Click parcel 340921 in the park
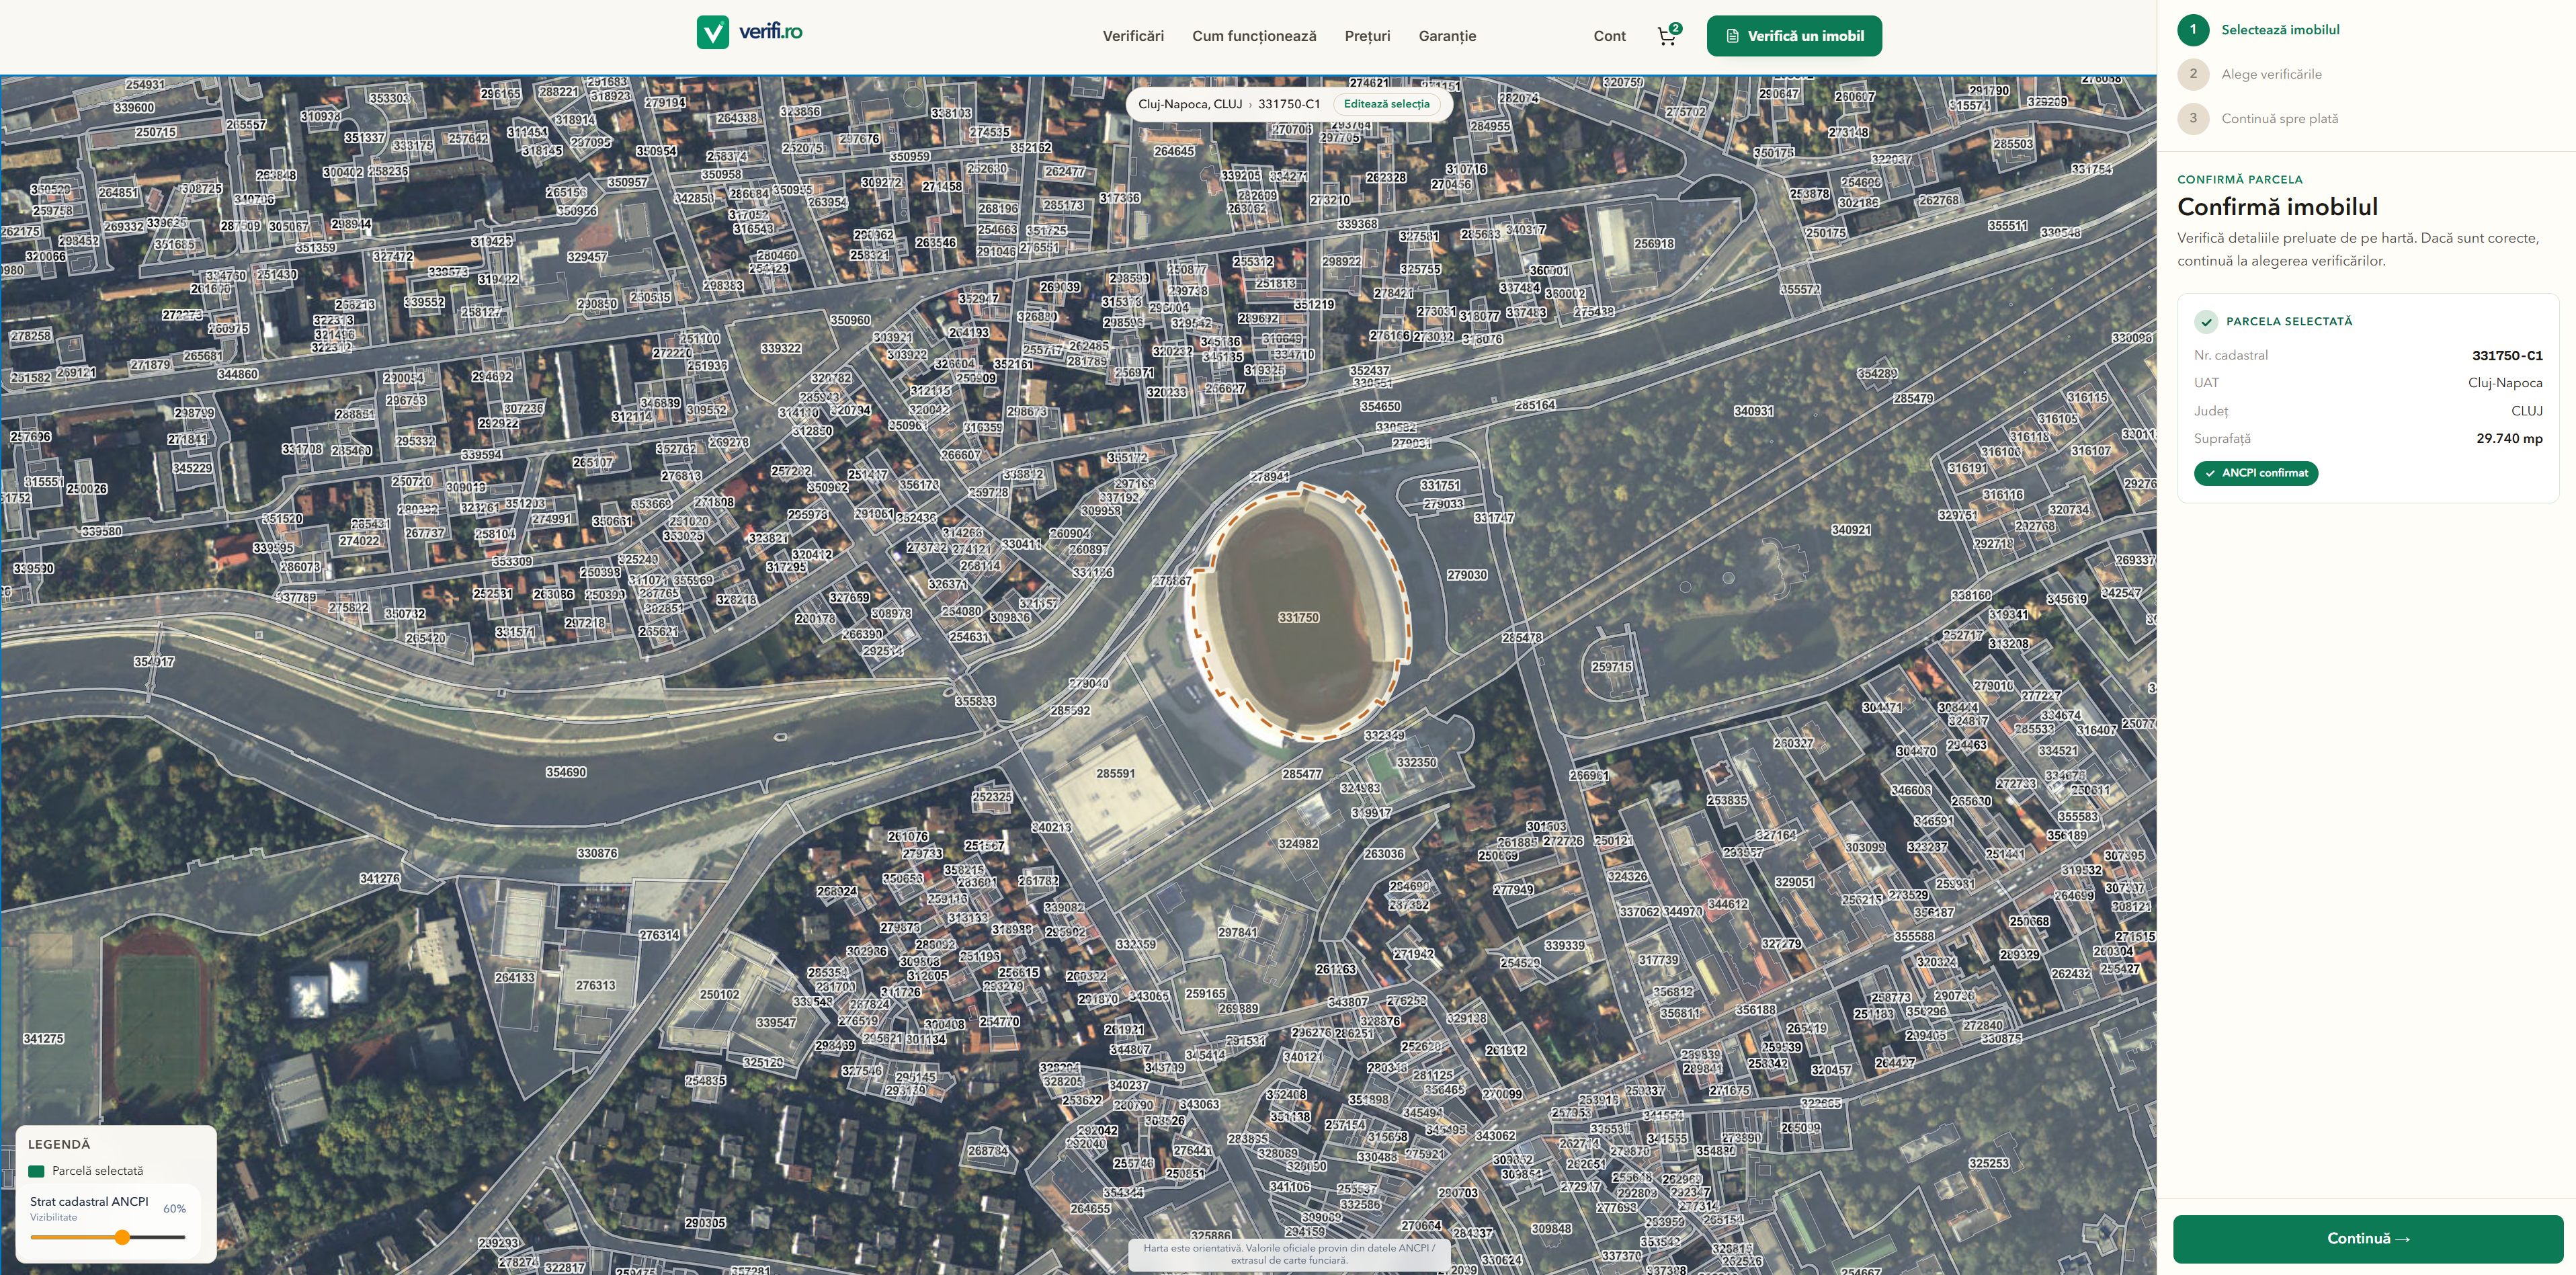 click(1851, 530)
